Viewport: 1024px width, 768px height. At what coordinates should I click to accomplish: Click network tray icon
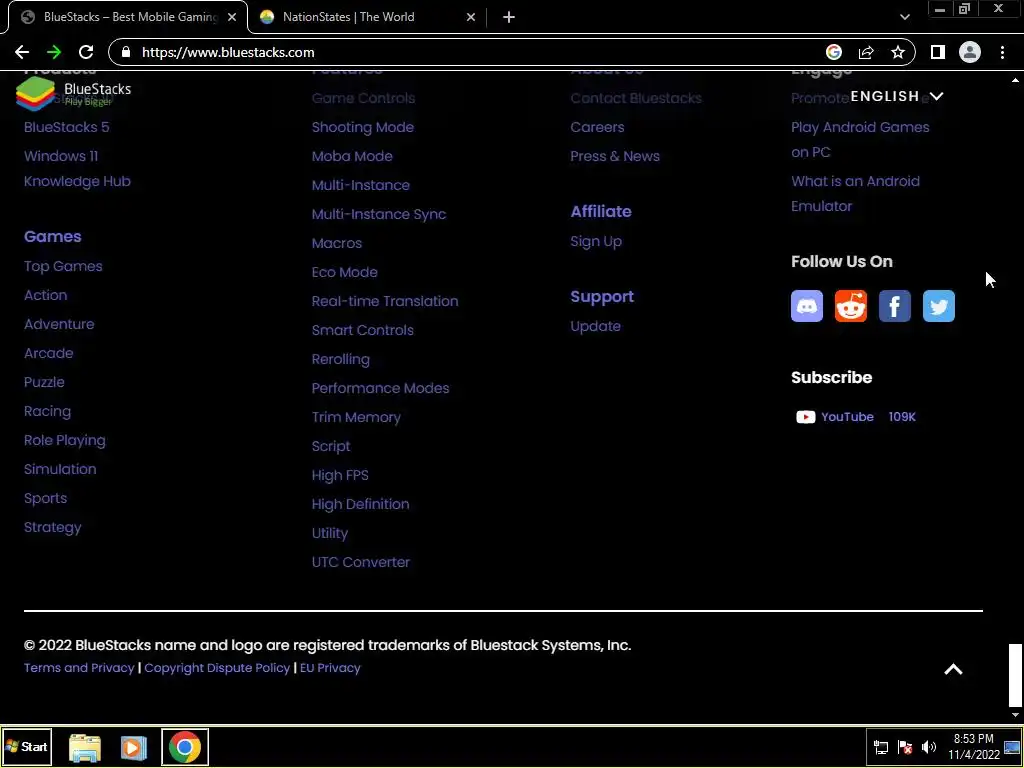click(x=881, y=747)
